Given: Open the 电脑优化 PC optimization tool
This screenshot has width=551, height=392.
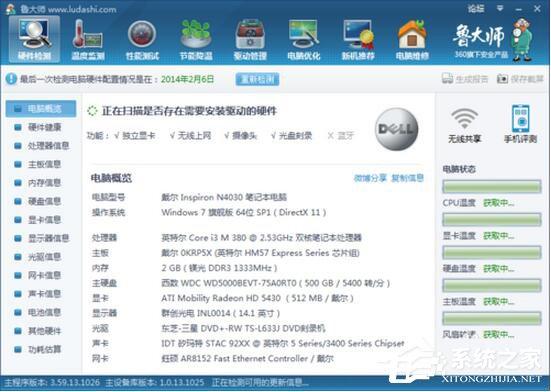Looking at the screenshot, I should coord(304,39).
